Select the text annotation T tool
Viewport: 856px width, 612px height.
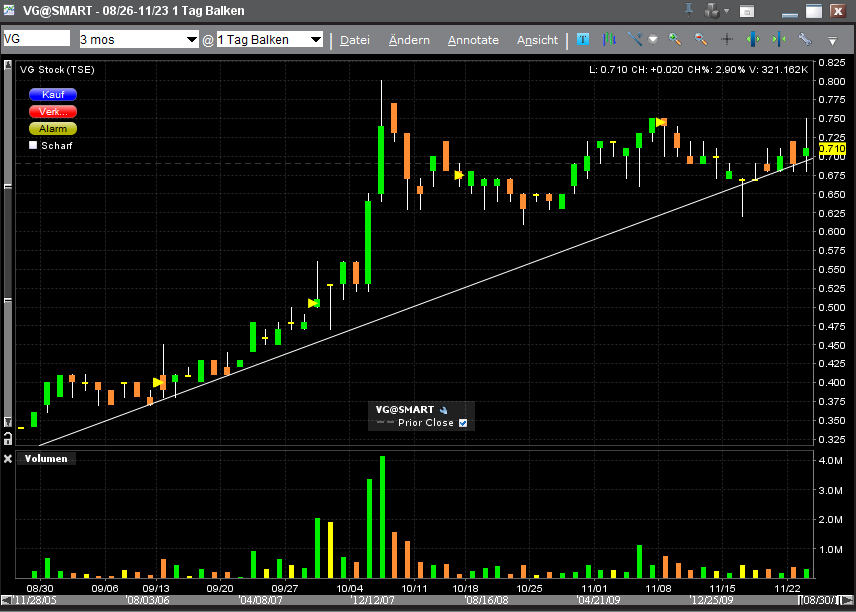(583, 39)
